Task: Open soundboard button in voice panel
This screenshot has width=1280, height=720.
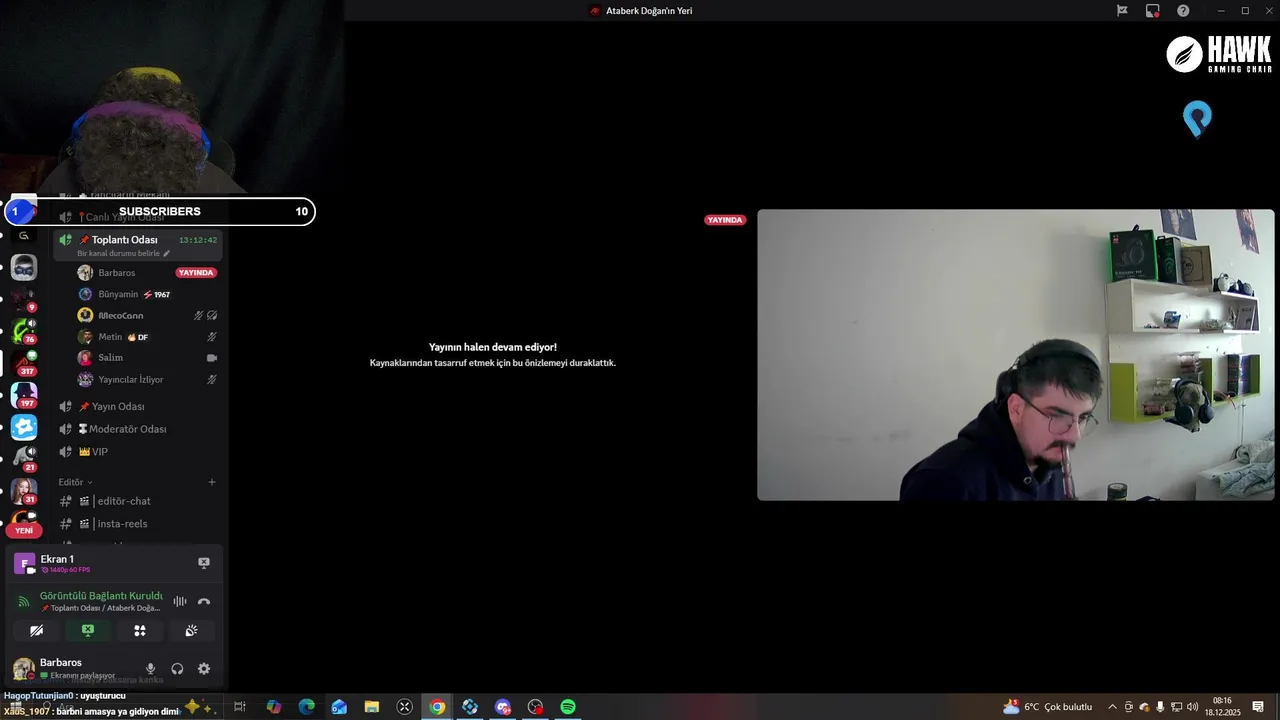Action: 191,630
